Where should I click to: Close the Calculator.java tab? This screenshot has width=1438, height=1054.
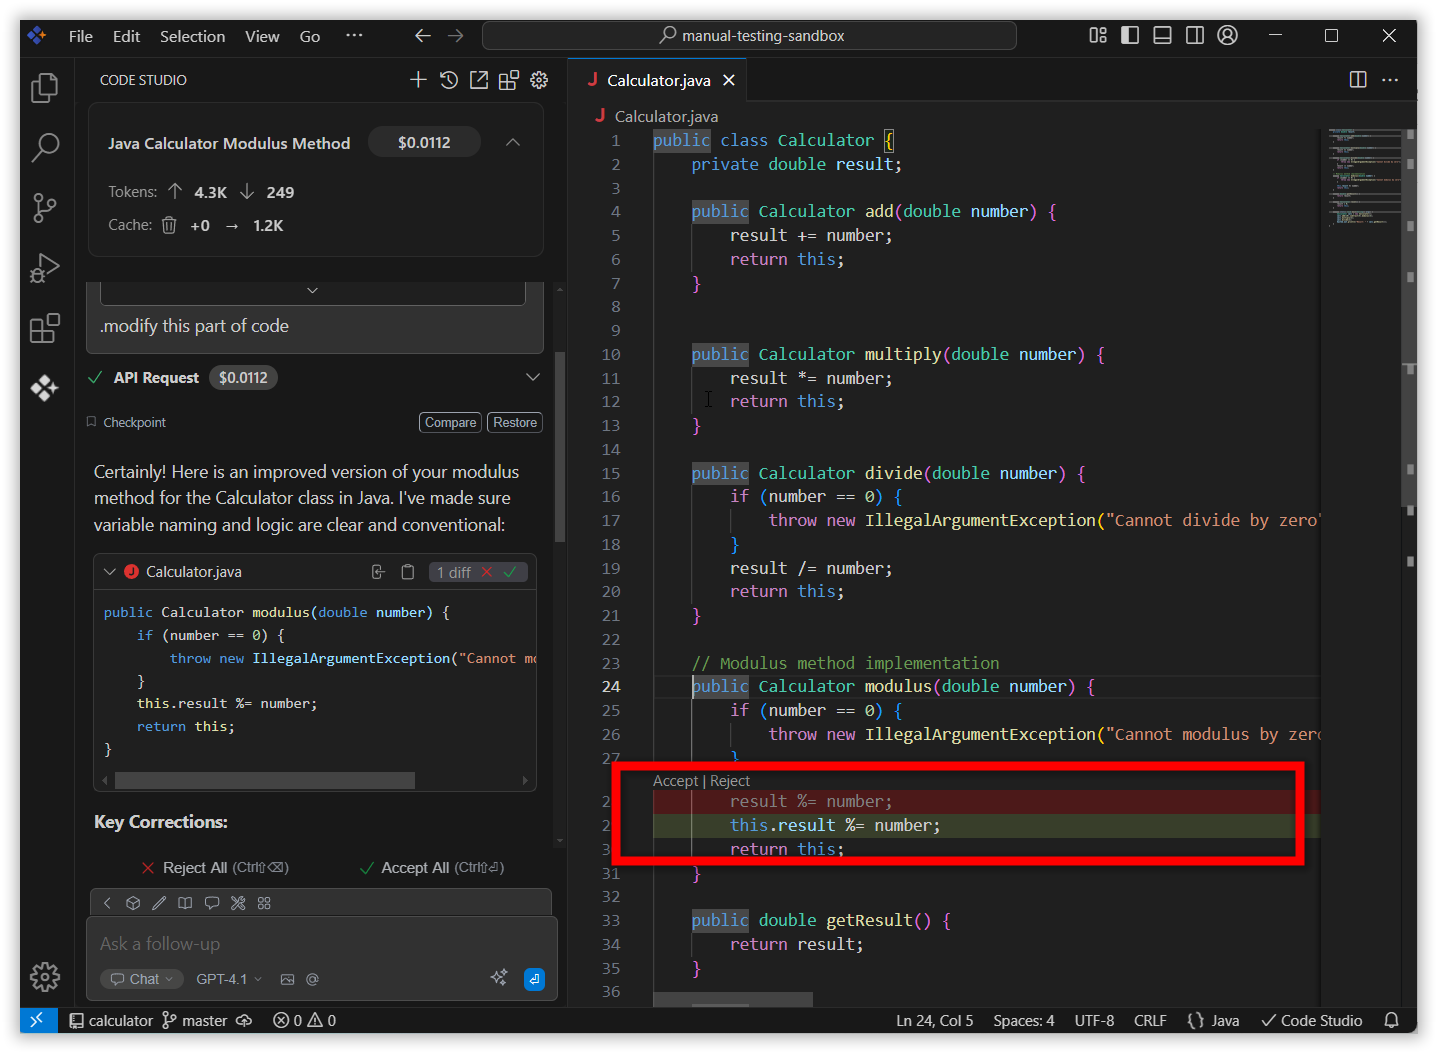[x=729, y=80]
